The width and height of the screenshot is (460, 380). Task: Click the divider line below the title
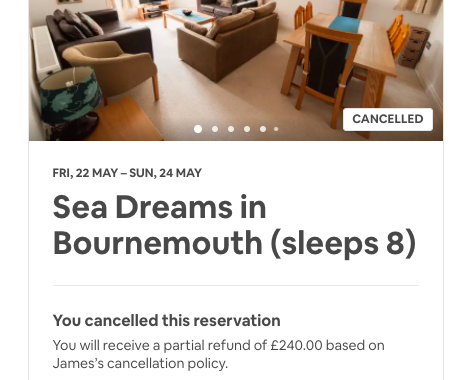pyautogui.click(x=236, y=285)
